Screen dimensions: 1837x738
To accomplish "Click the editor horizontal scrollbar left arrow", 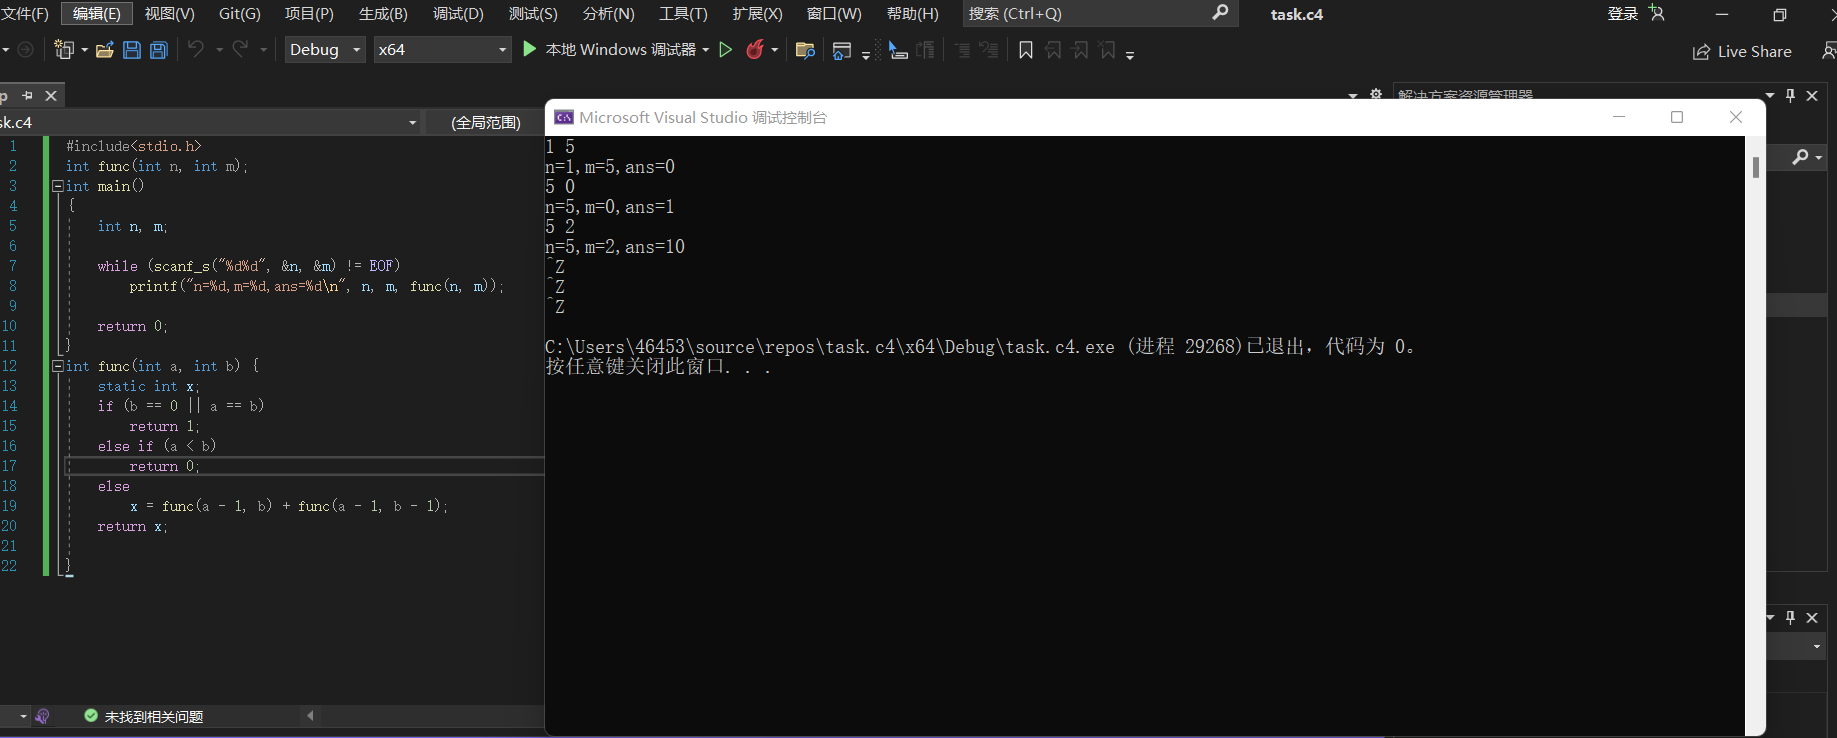I will [310, 715].
